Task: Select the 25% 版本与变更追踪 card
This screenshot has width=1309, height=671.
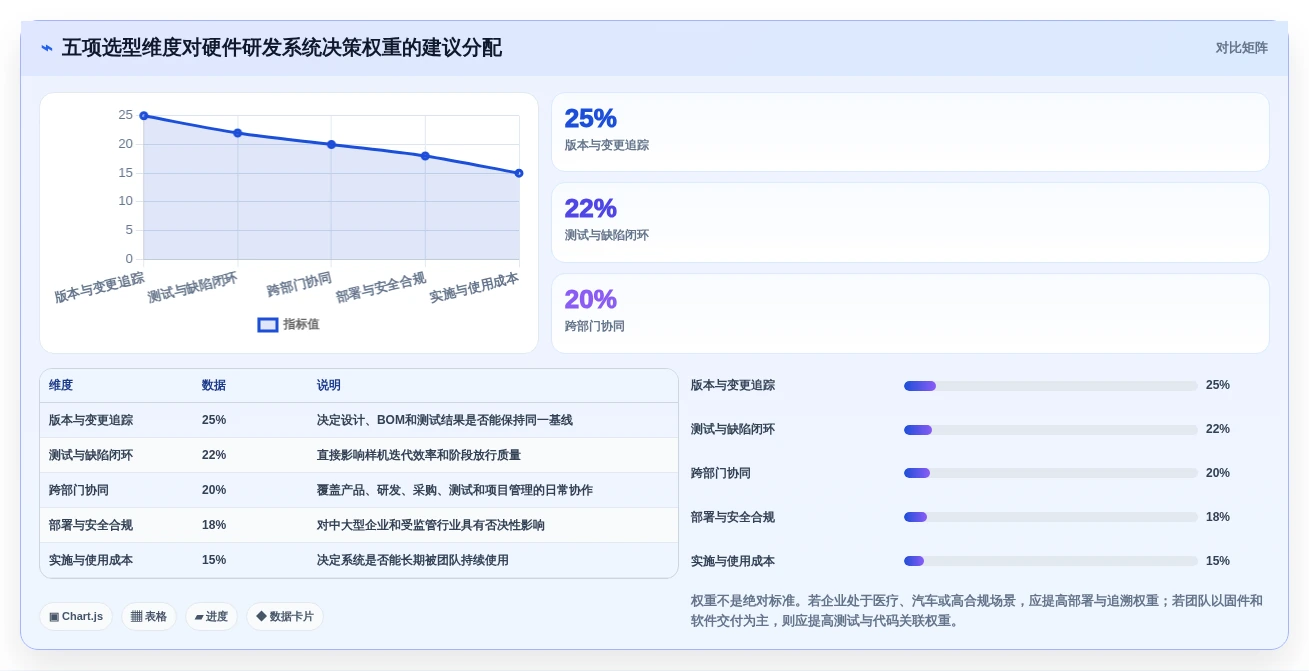Action: [x=910, y=132]
